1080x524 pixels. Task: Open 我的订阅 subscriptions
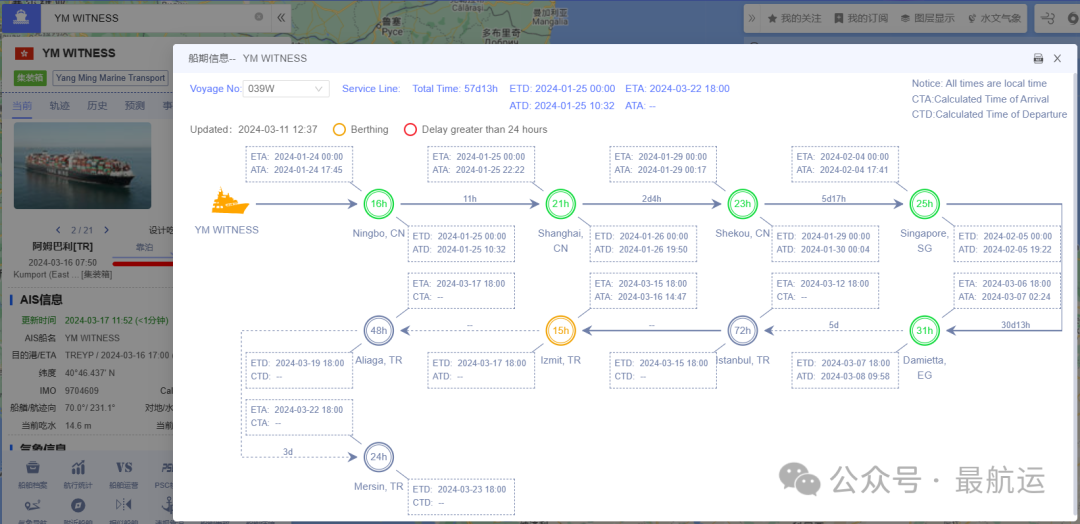pos(861,19)
